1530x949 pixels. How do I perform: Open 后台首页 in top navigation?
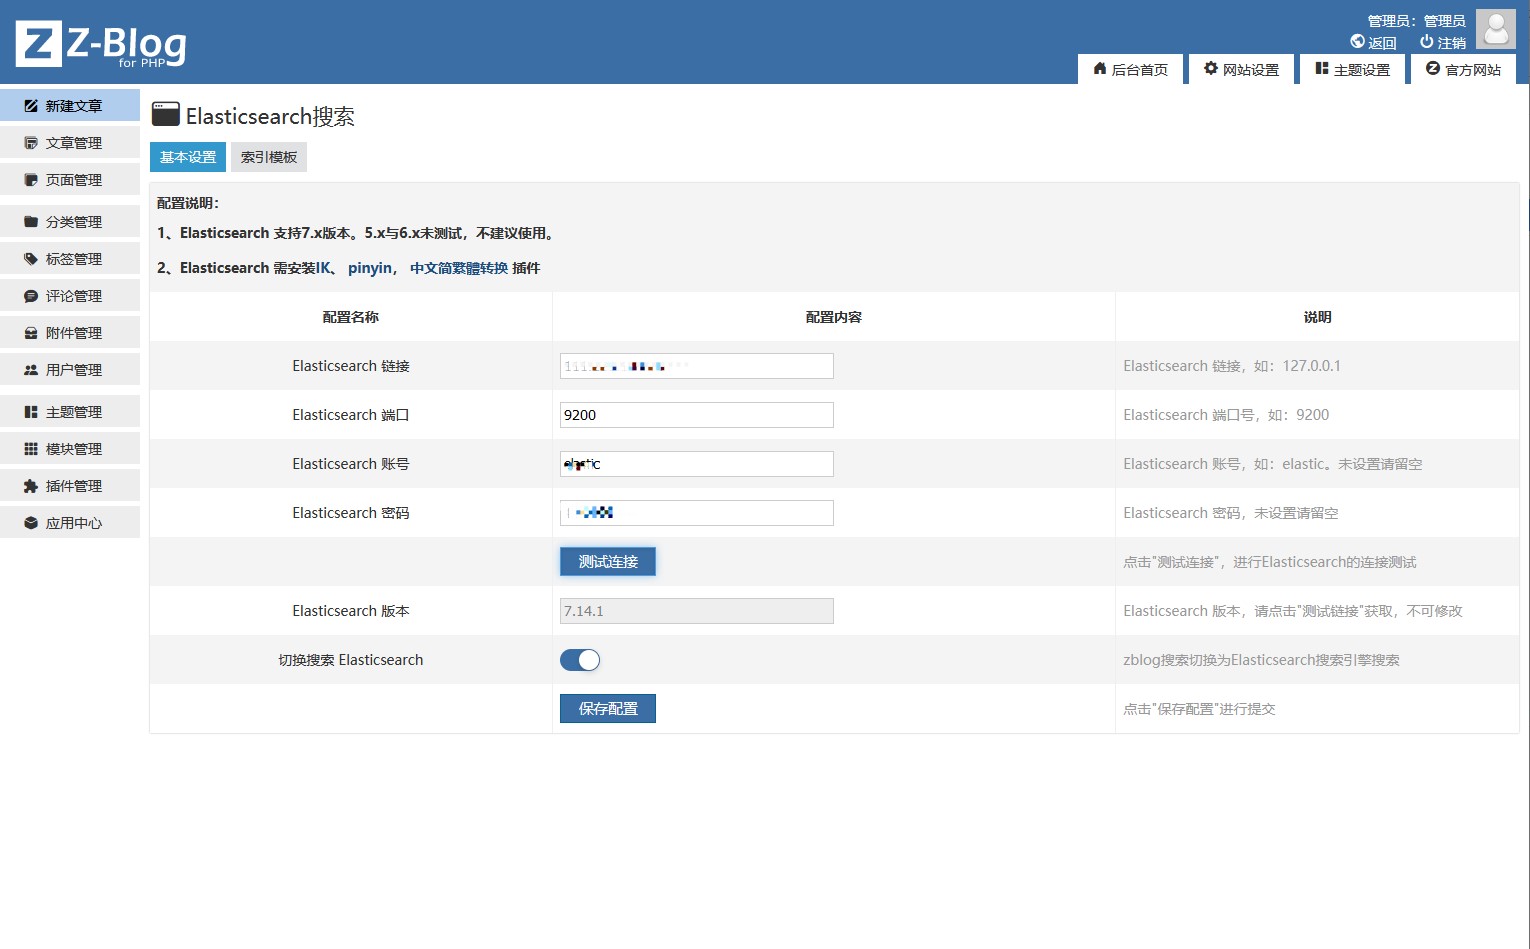(1130, 69)
